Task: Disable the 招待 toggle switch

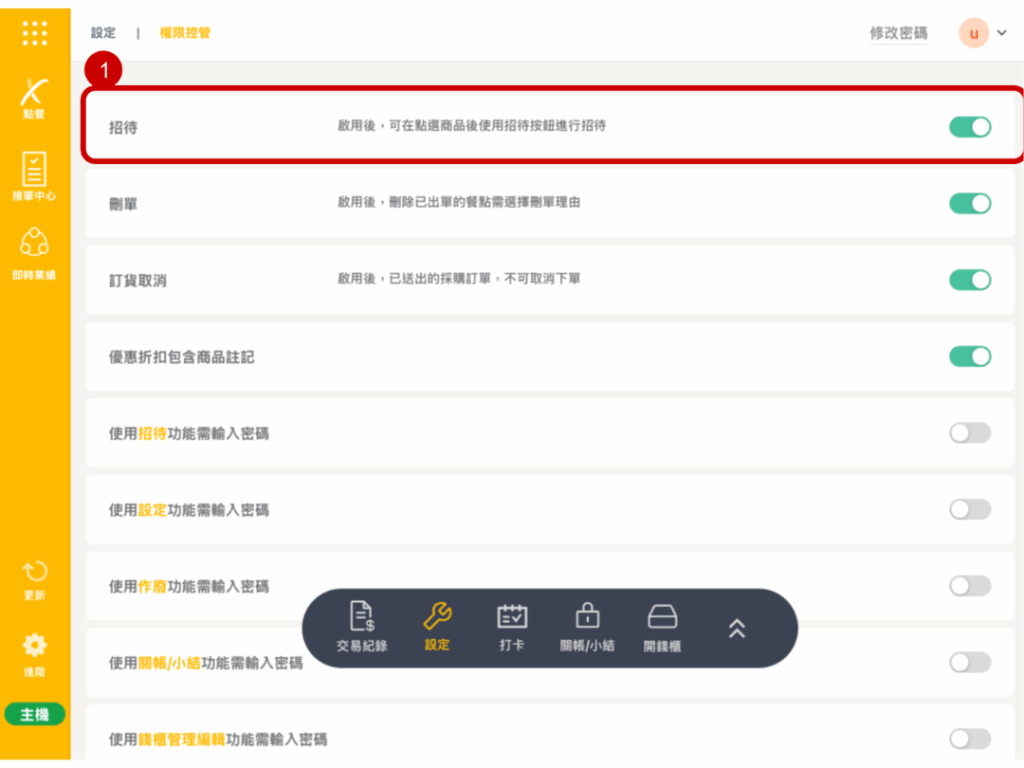Action: point(969,127)
